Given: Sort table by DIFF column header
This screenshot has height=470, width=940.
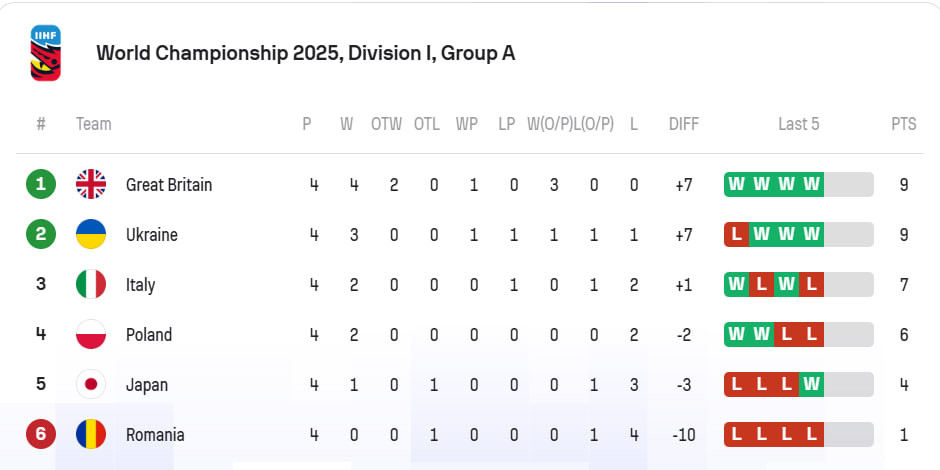Looking at the screenshot, I should [684, 124].
